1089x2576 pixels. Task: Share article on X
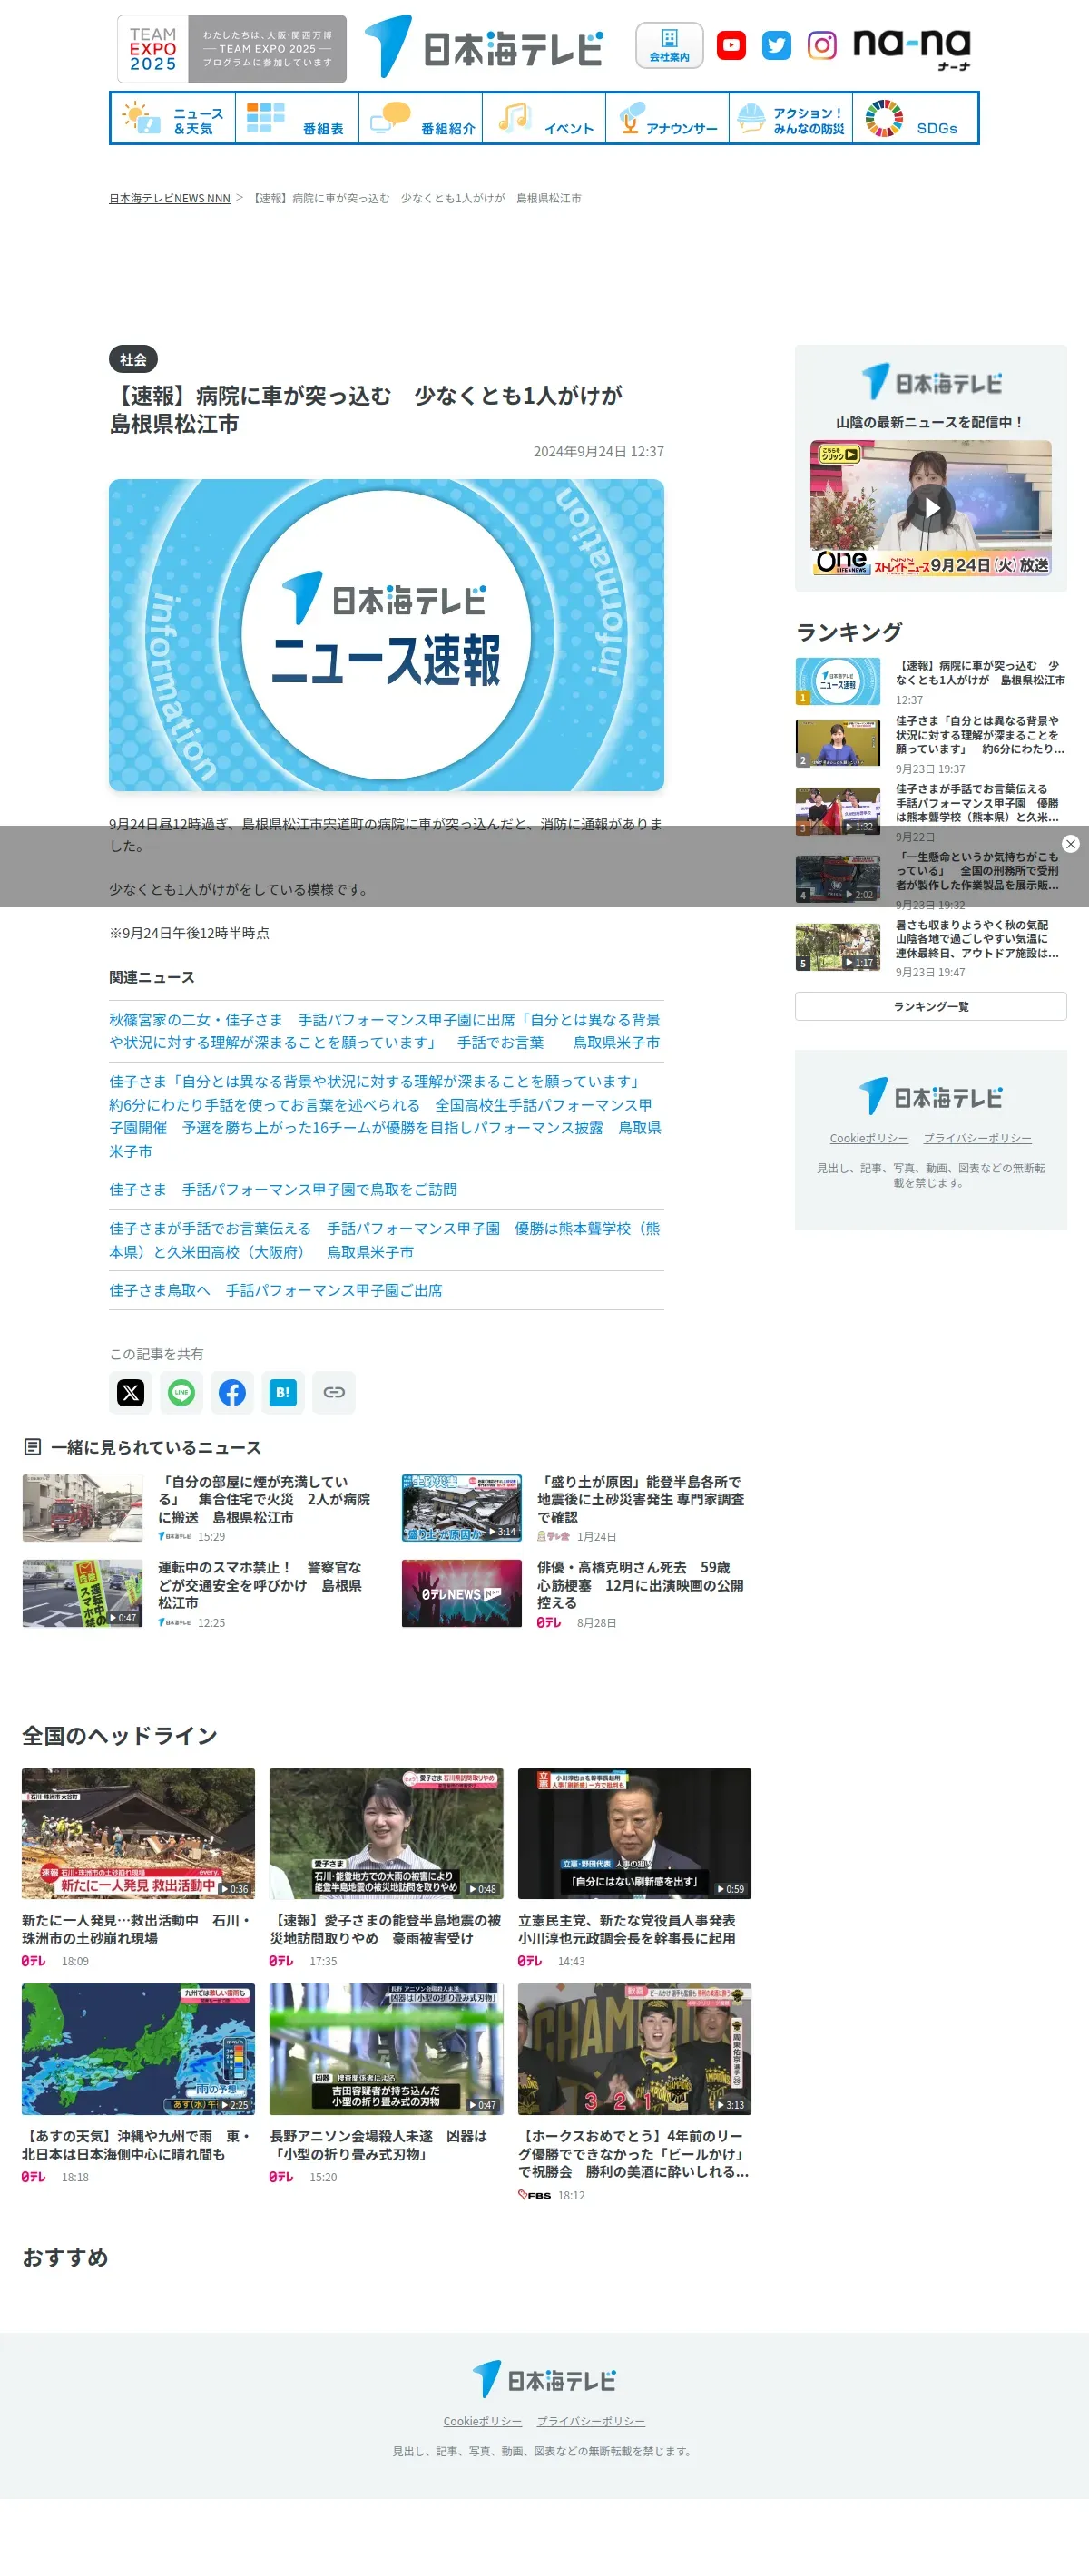[131, 1392]
